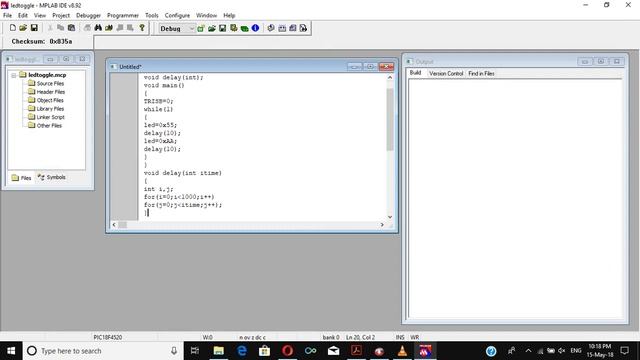The image size is (640, 360).
Task: Open the Window menu
Action: pyautogui.click(x=207, y=15)
